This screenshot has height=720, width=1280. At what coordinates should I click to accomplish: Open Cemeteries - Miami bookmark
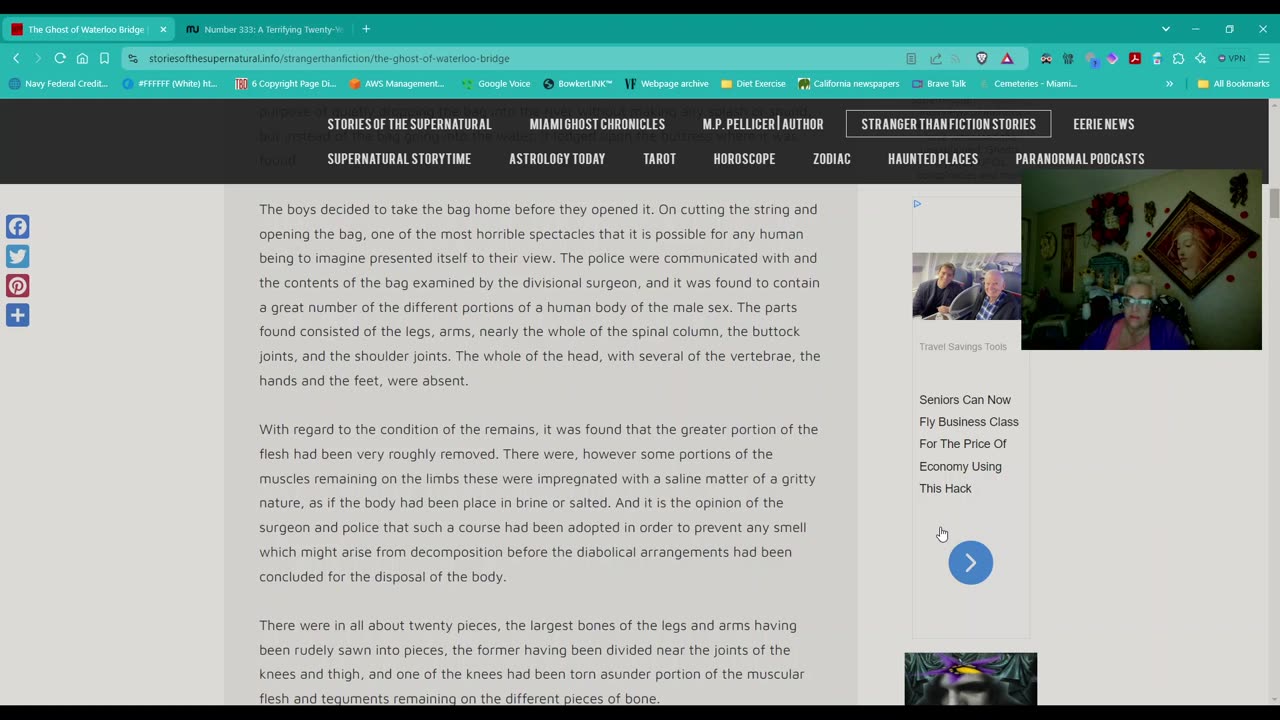coord(1027,84)
